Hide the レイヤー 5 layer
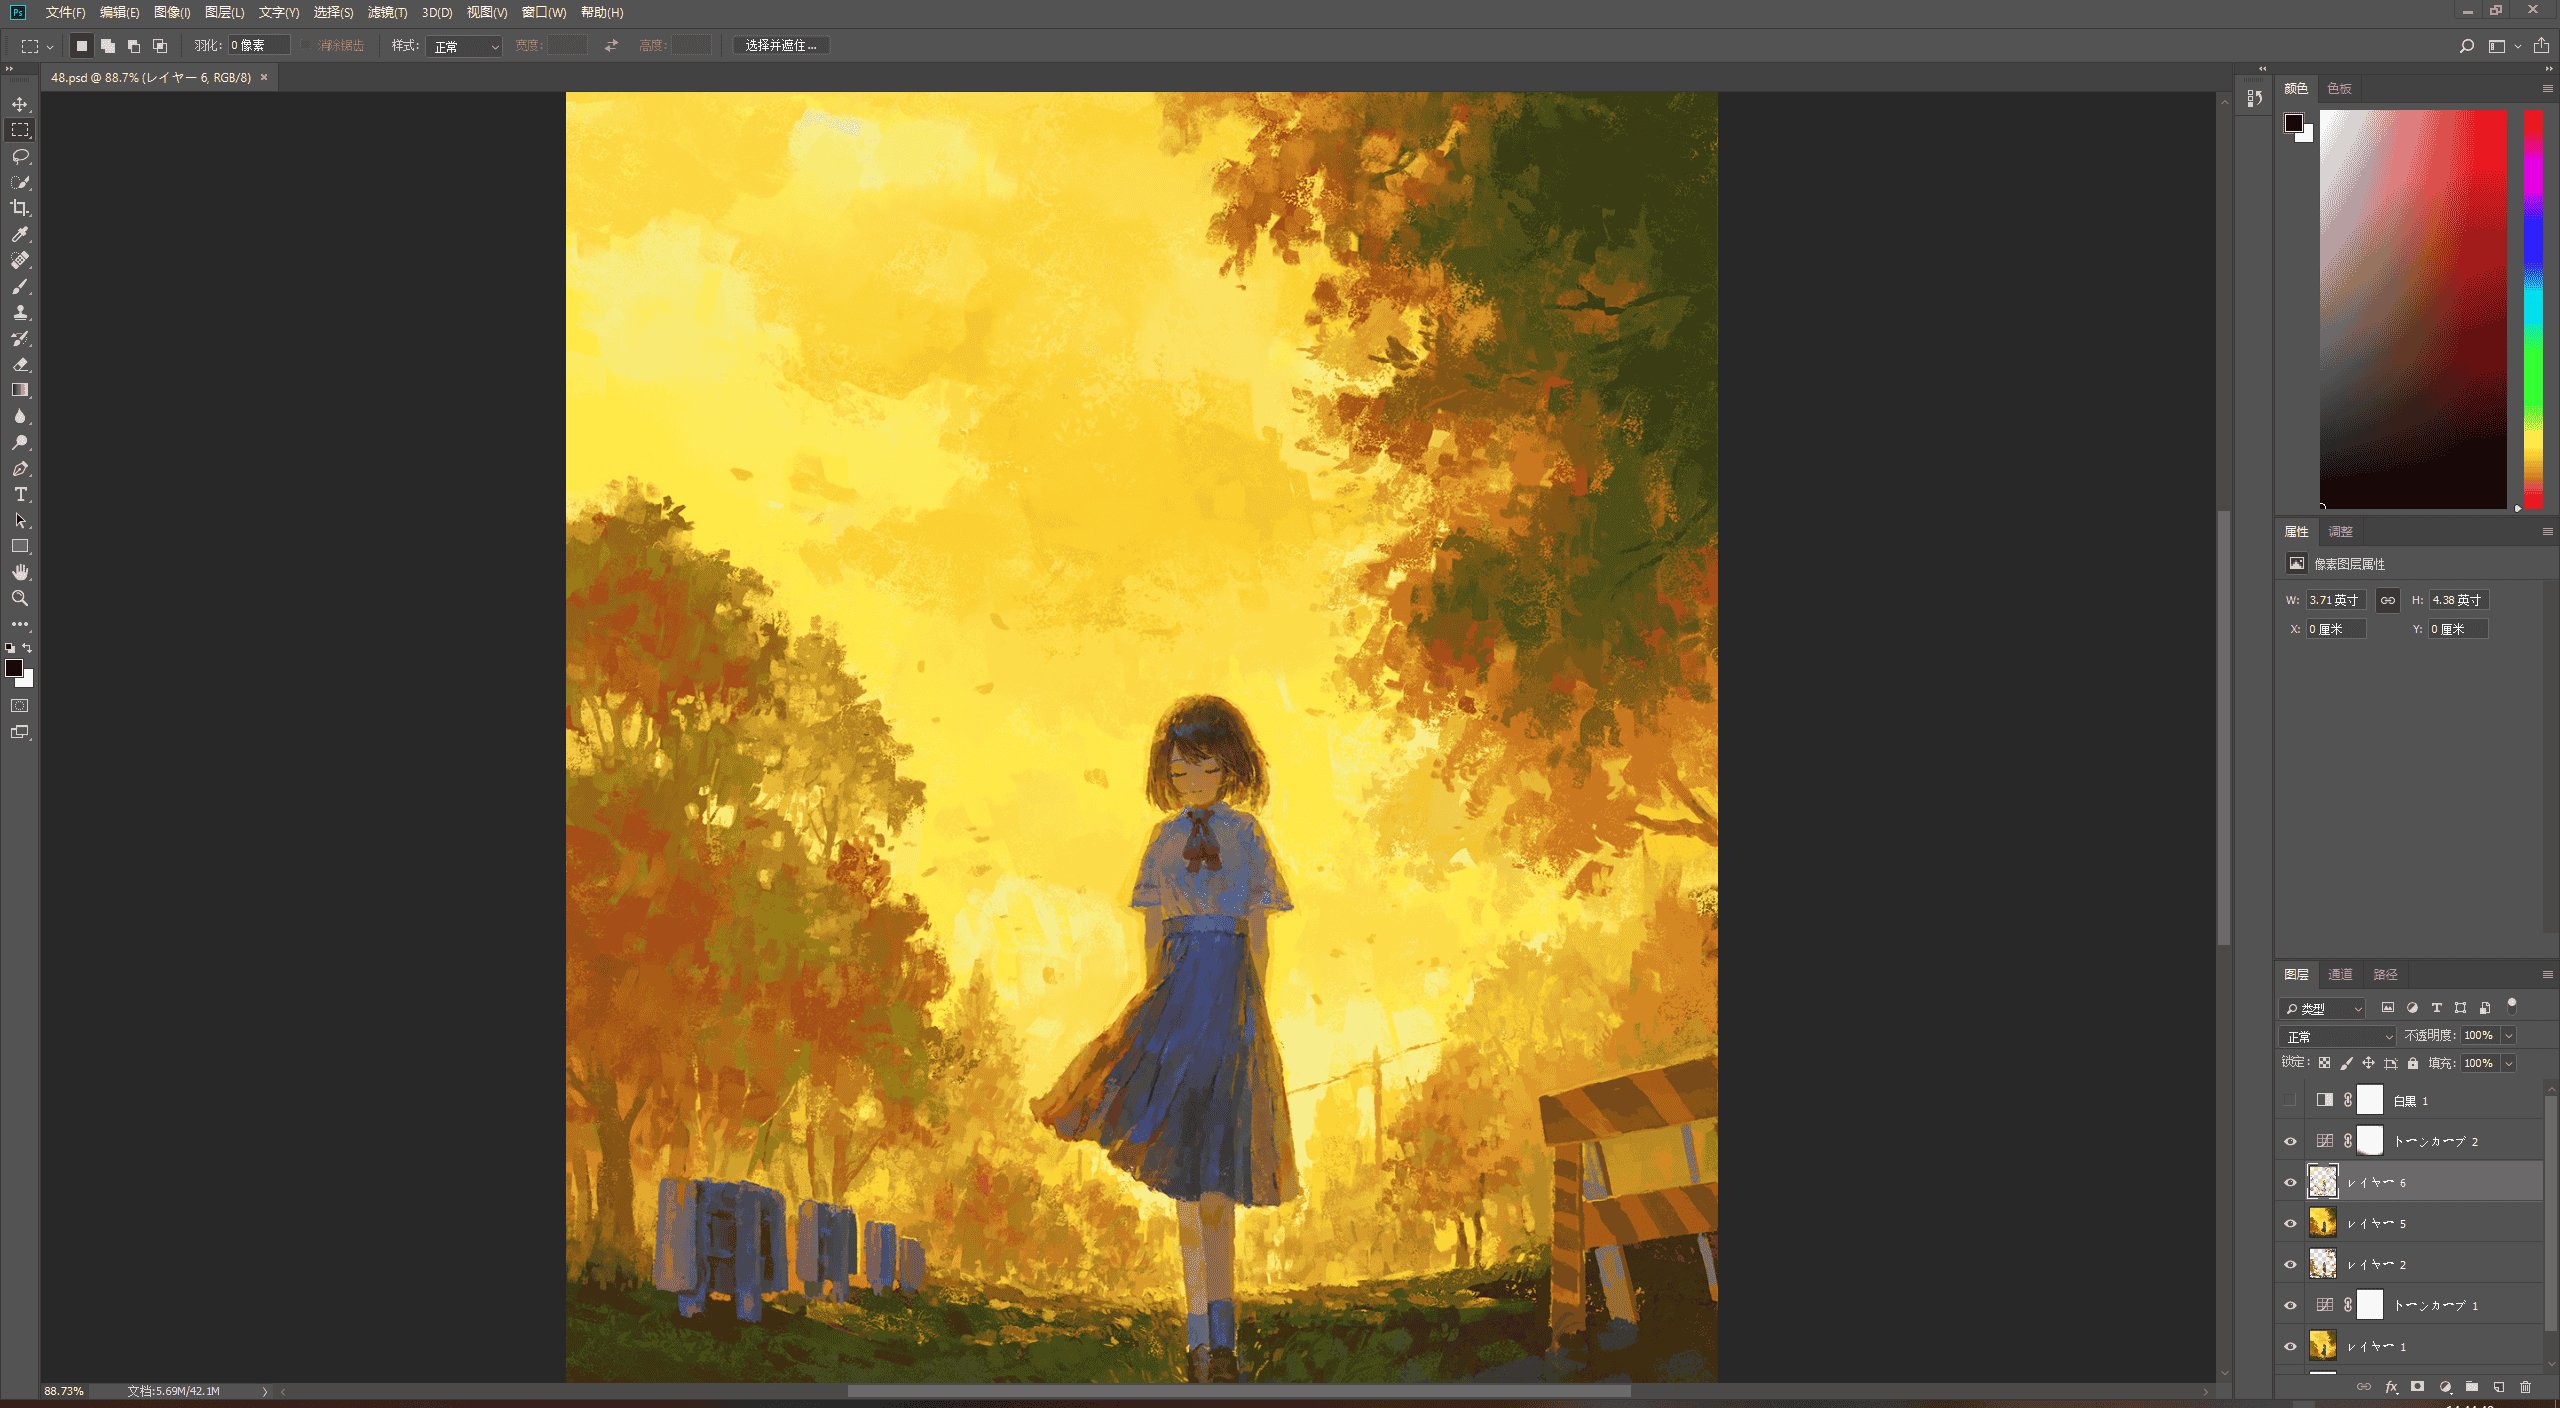This screenshot has width=2560, height=1408. 2290,1223
